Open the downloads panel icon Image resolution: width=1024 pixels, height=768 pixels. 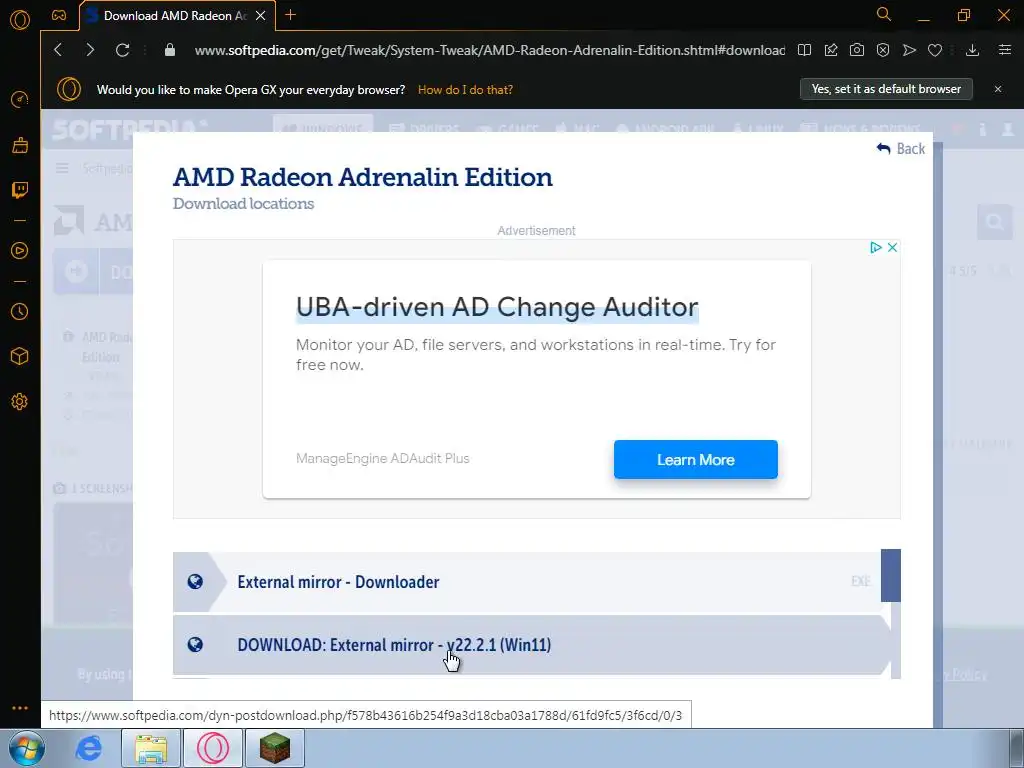972,50
